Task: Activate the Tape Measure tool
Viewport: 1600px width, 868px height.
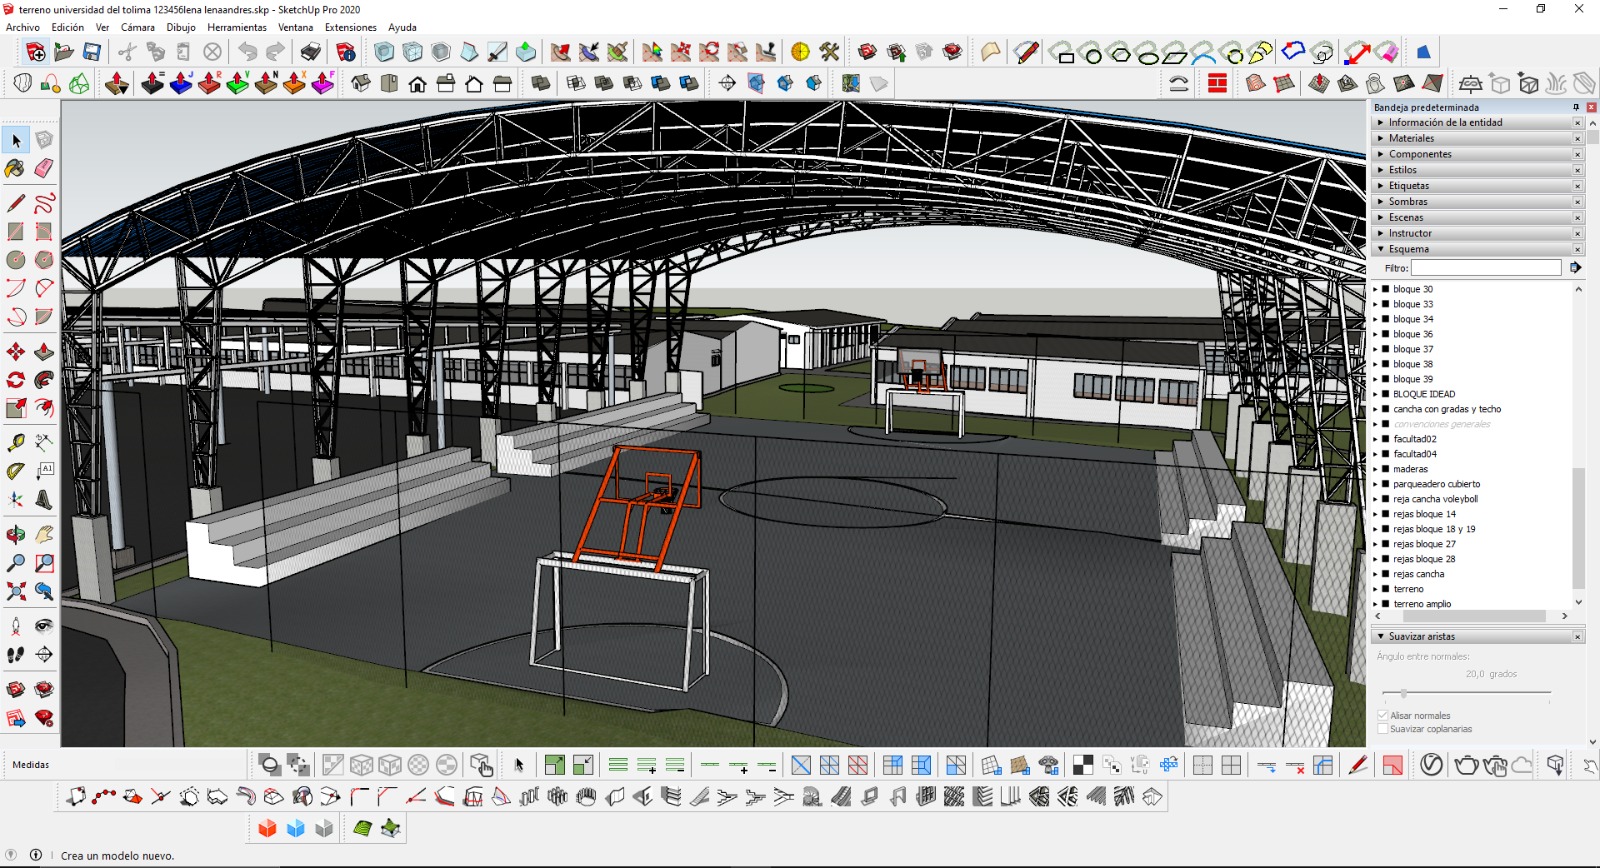Action: 16,443
